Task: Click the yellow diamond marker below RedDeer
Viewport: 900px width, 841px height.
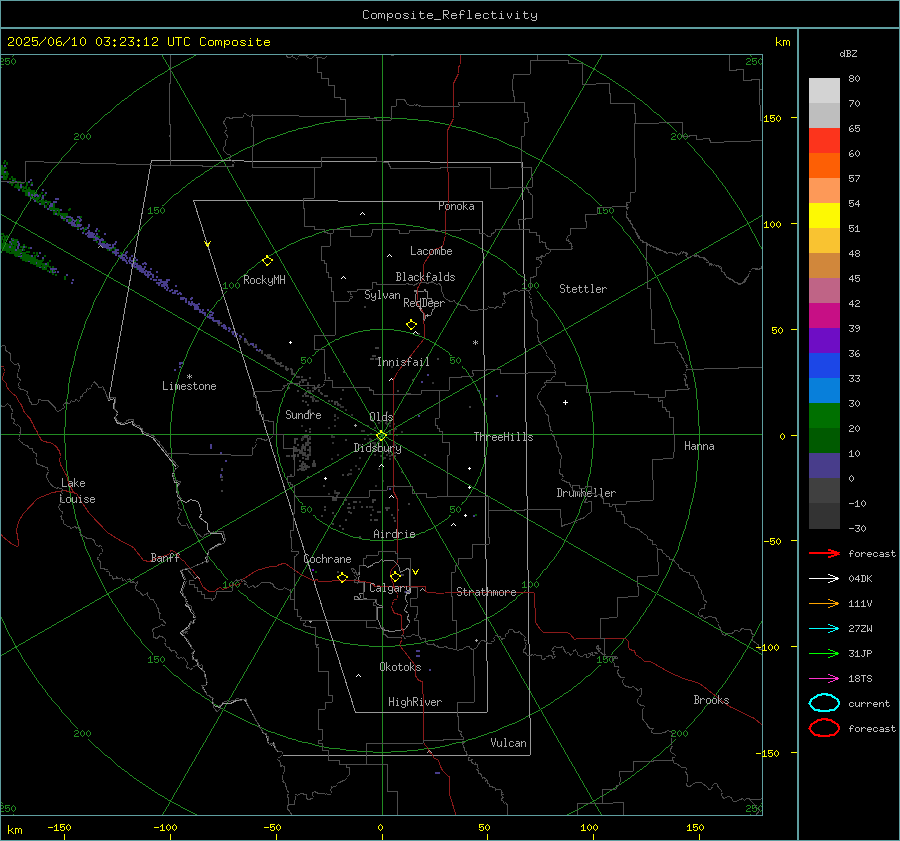Action: [411, 325]
